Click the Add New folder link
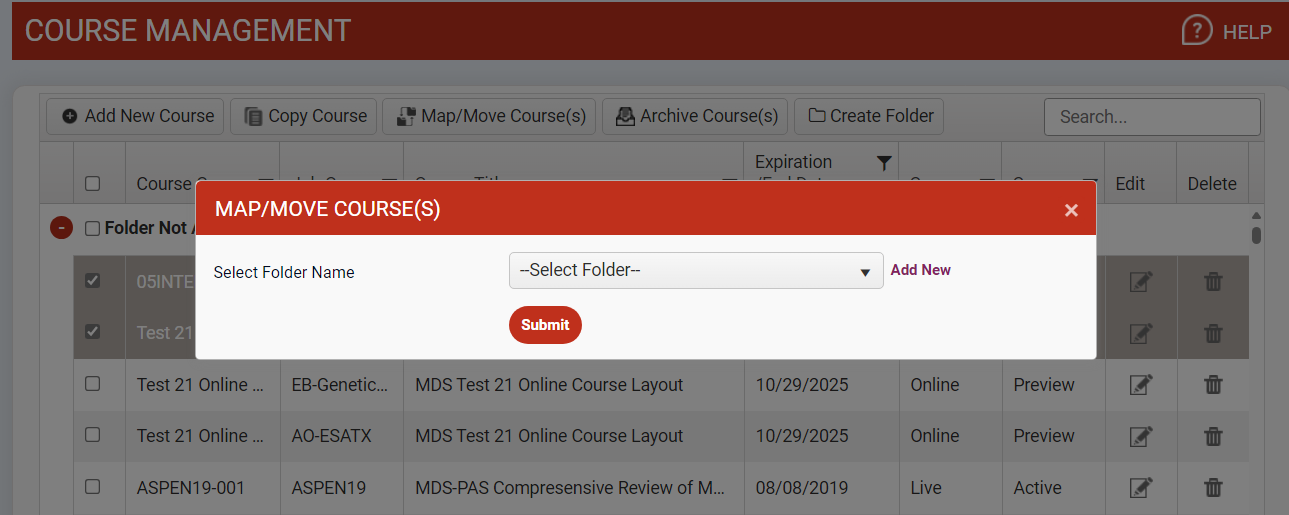Image resolution: width=1289 pixels, height=515 pixels. point(920,270)
